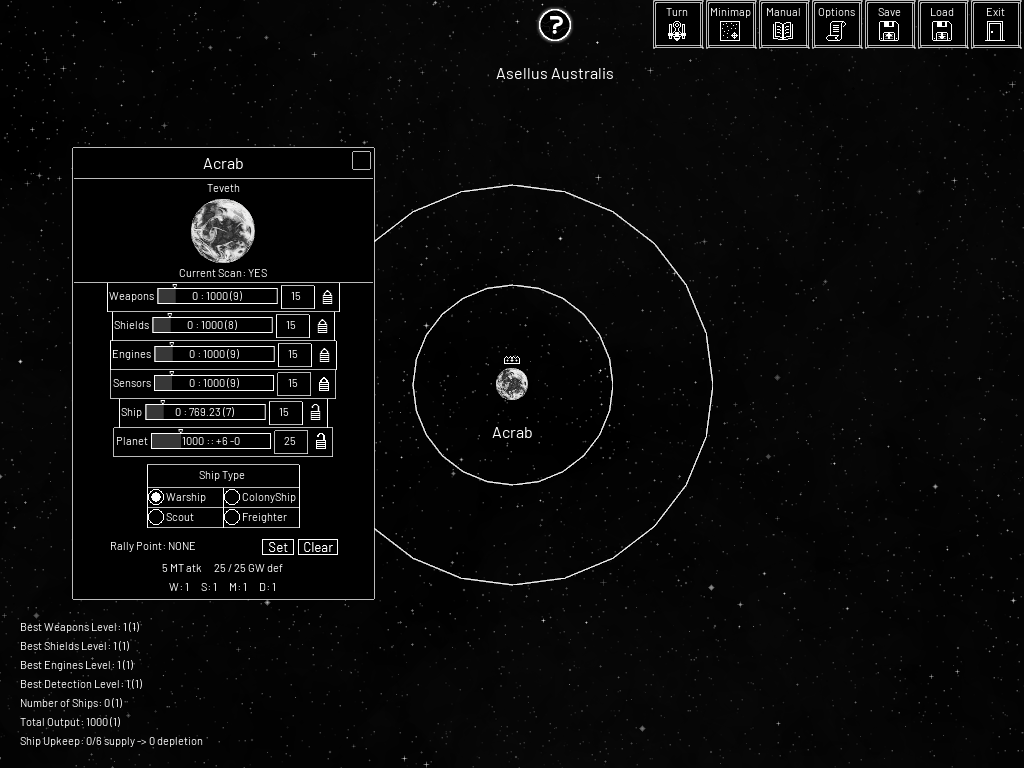This screenshot has width=1024, height=768.
Task: Open the question mark help icon
Action: 554,26
